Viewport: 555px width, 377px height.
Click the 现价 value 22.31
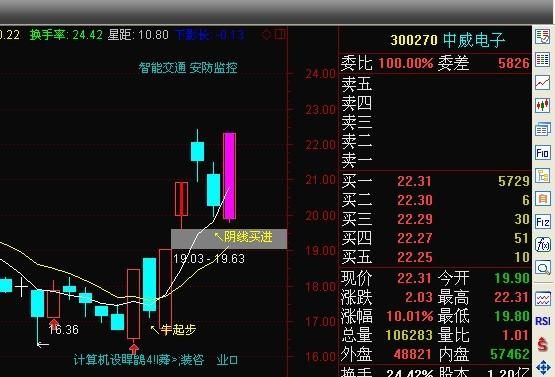point(414,278)
